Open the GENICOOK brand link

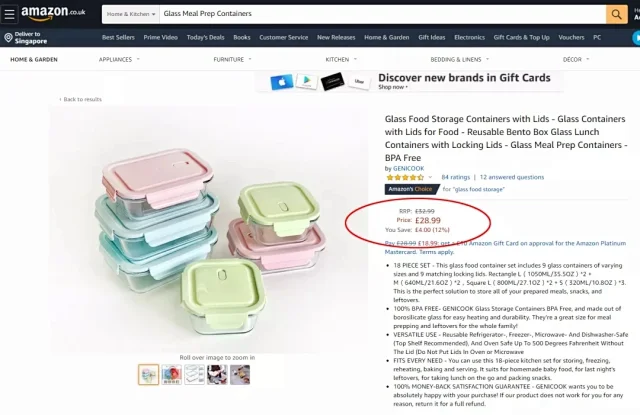click(x=409, y=169)
